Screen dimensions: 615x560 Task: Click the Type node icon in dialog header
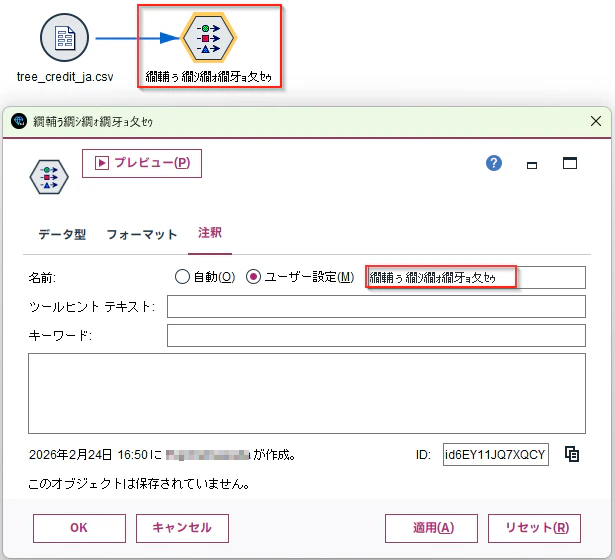tap(49, 177)
